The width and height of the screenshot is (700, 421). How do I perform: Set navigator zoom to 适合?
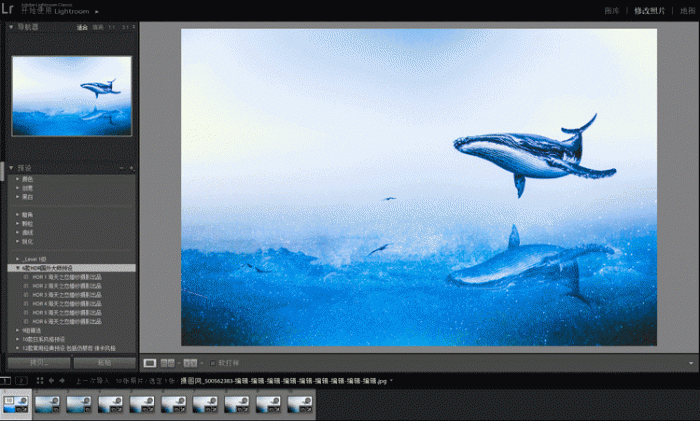tap(82, 27)
